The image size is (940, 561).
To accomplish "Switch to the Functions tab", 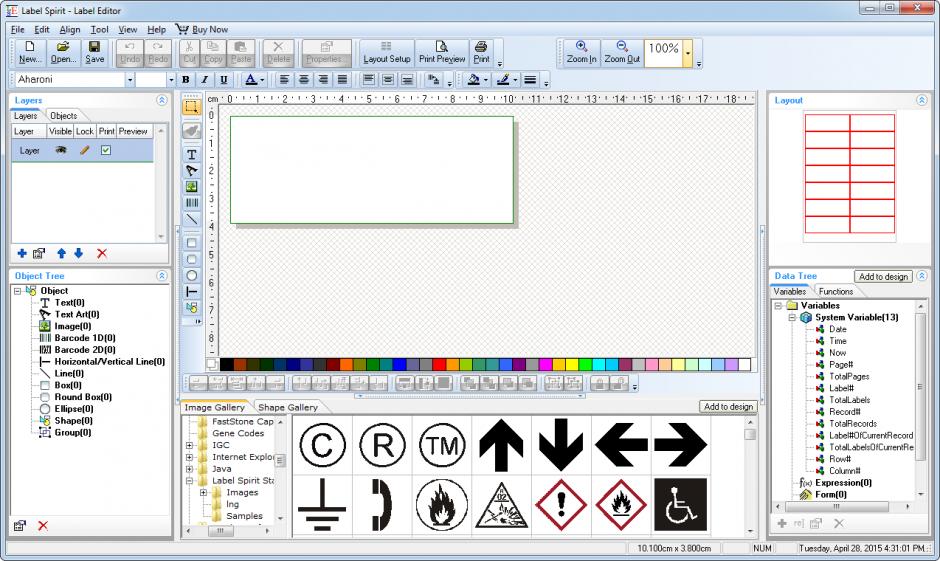I will point(836,291).
